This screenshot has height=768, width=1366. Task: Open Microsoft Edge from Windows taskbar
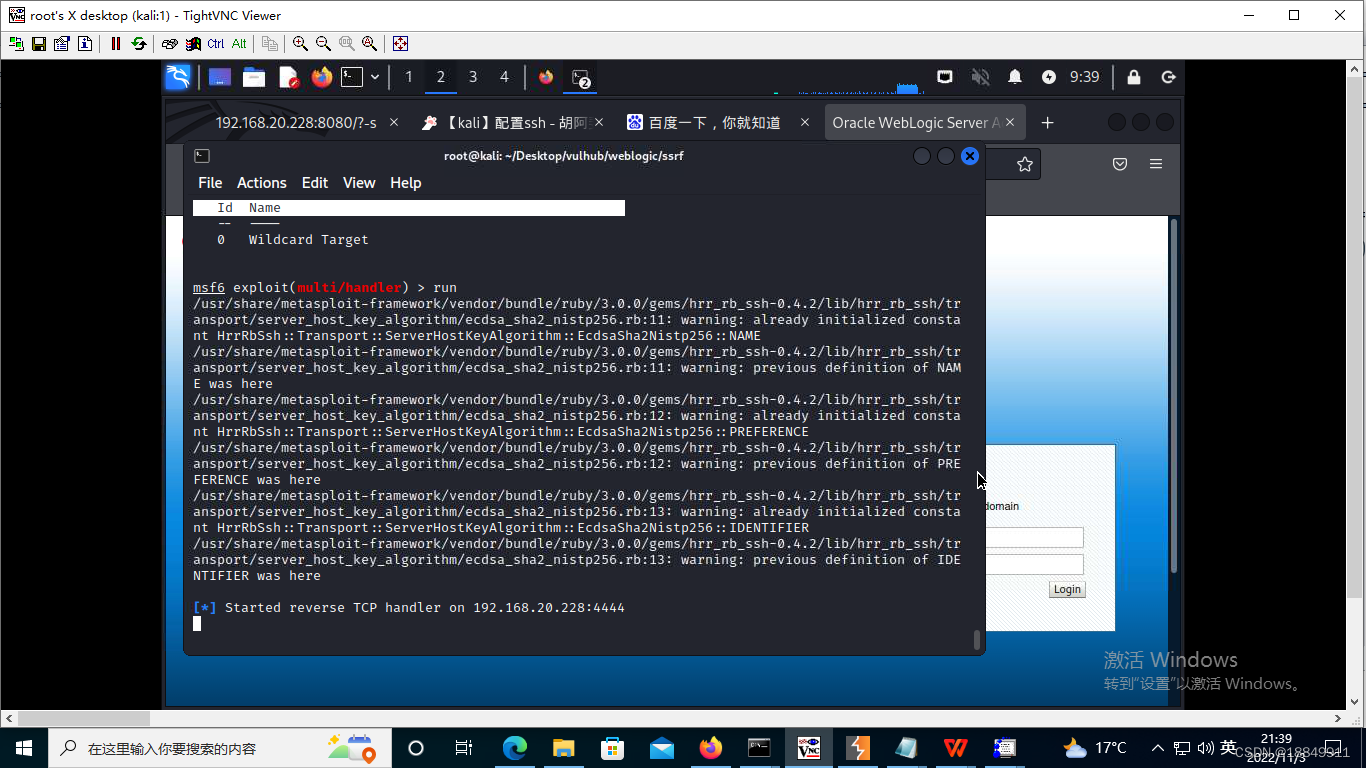click(x=515, y=748)
